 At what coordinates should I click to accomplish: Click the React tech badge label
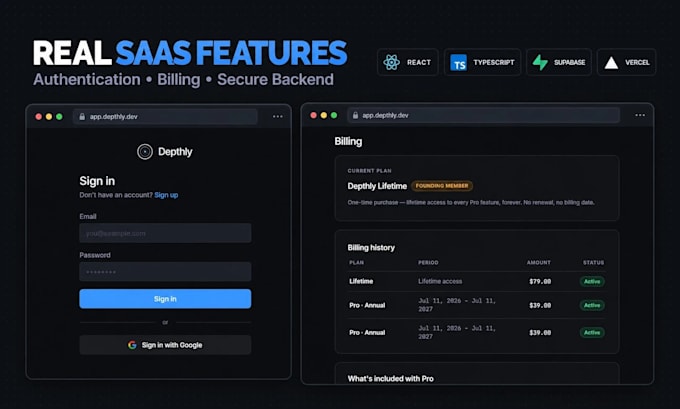point(419,62)
